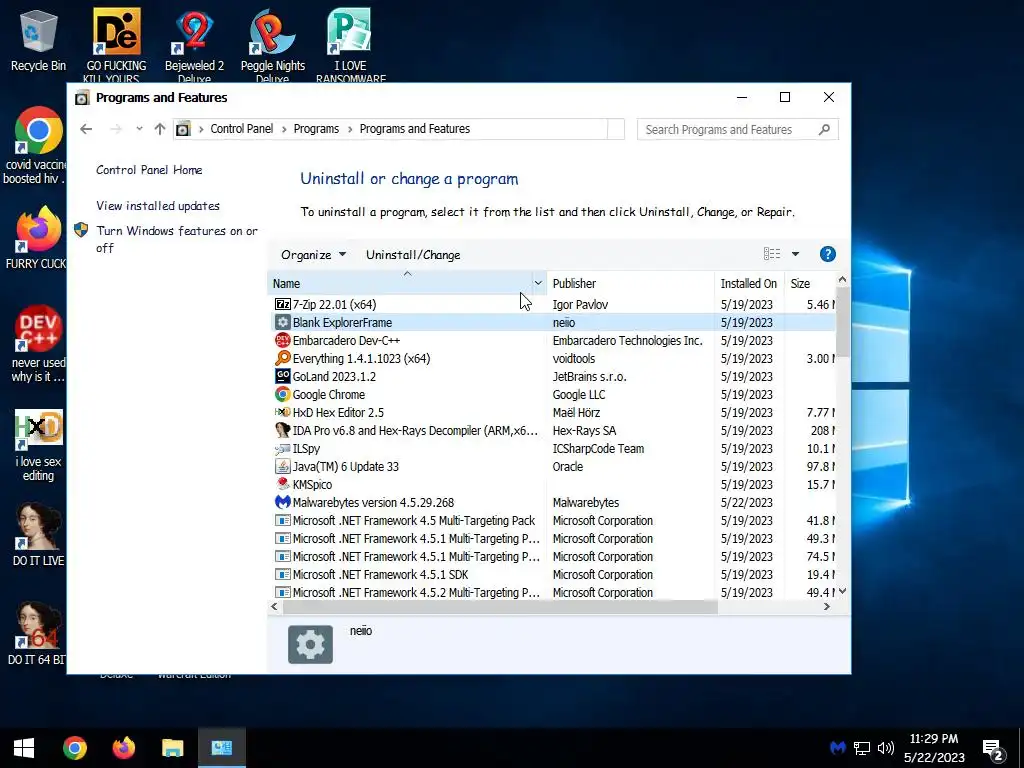Click the horizontal scrollbar right arrow
This screenshot has width=1024, height=768.
[x=827, y=607]
